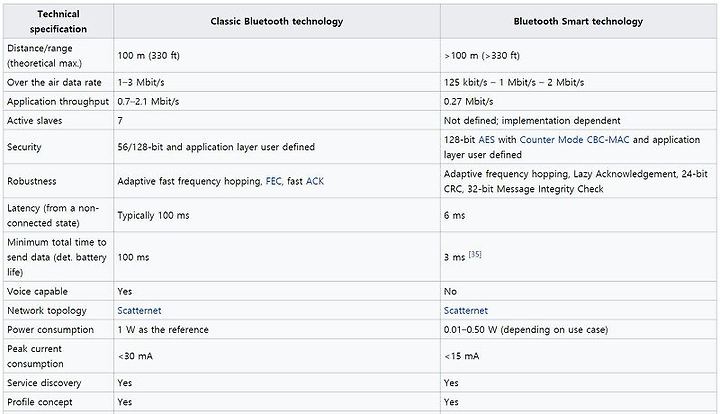Click Scatternet link under Classic Bluetooth column
Image resolution: width=720 pixels, height=414 pixels.
point(139,311)
